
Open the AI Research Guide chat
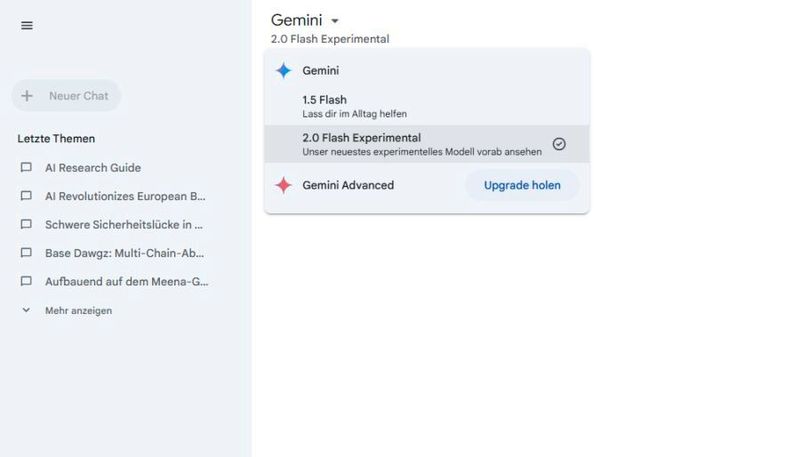pyautogui.click(x=93, y=168)
